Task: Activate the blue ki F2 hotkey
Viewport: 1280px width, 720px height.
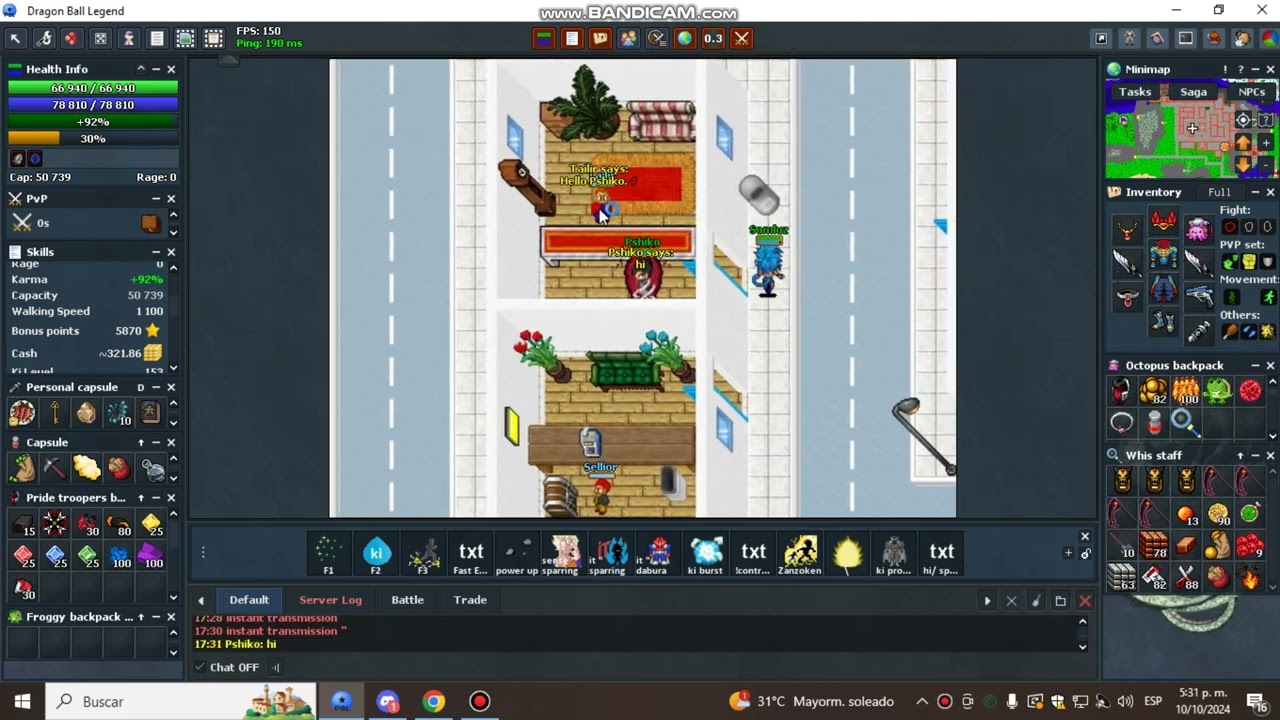Action: coord(376,553)
